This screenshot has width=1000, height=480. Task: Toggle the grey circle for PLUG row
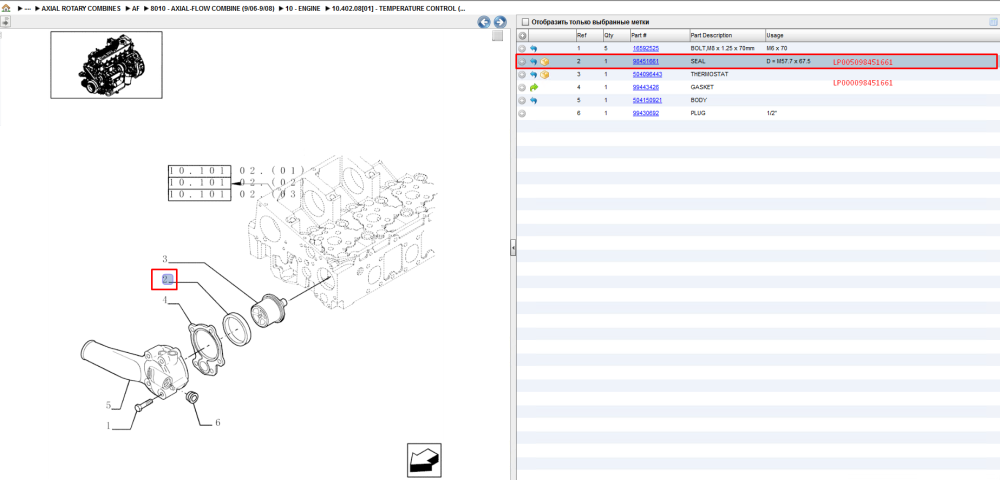pos(522,113)
